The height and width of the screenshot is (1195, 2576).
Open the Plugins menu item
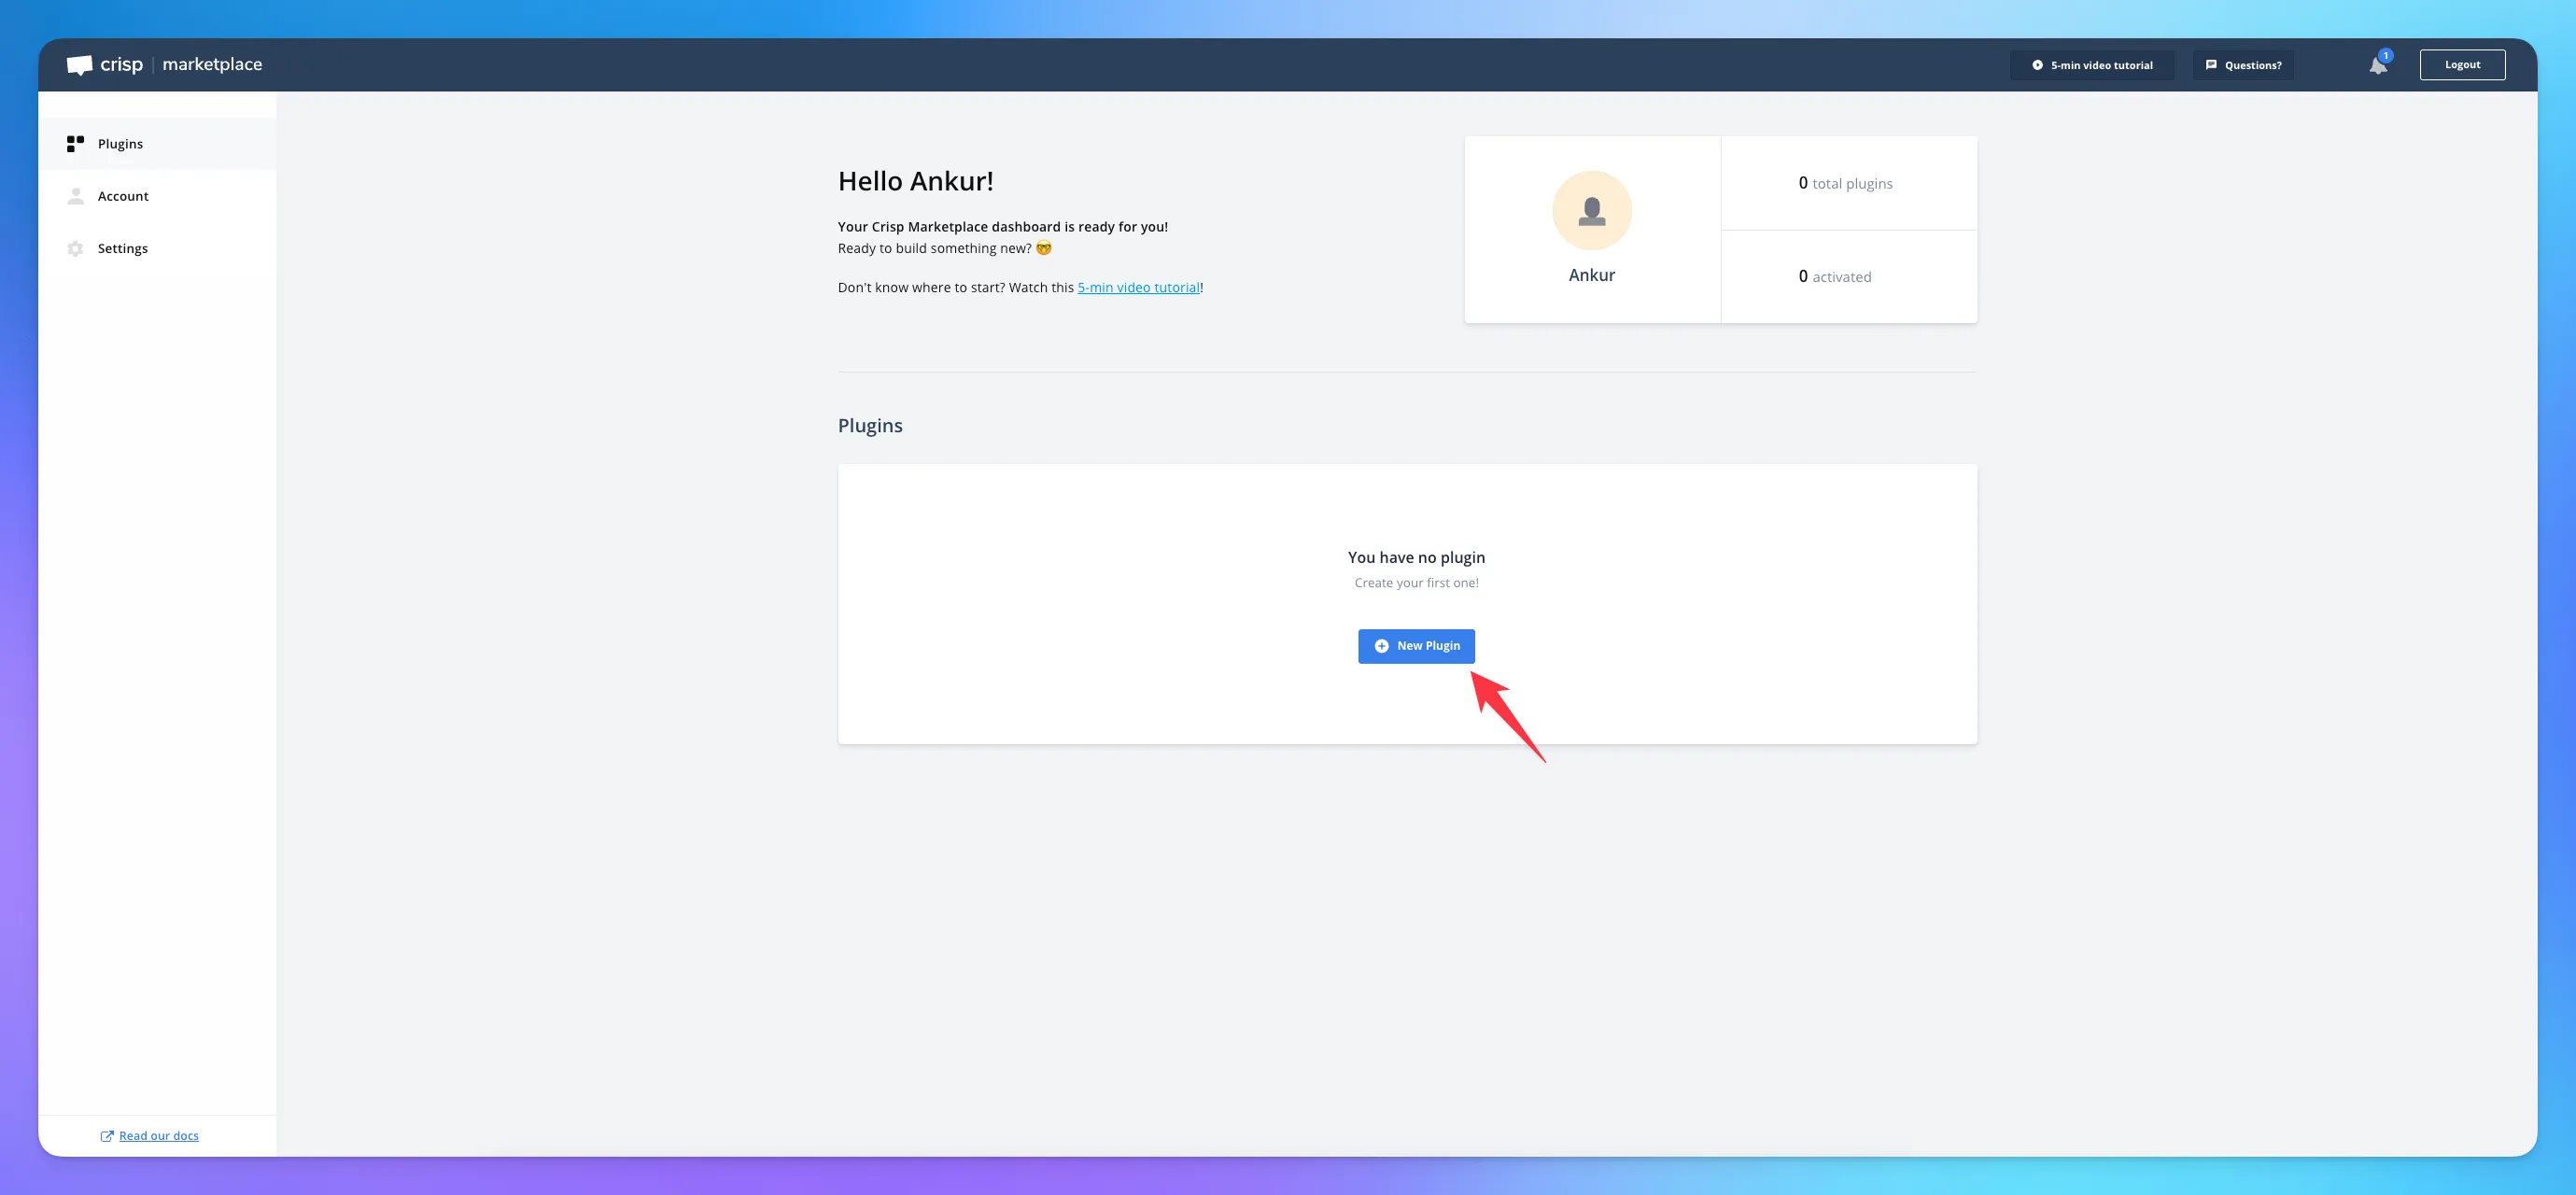pyautogui.click(x=157, y=144)
